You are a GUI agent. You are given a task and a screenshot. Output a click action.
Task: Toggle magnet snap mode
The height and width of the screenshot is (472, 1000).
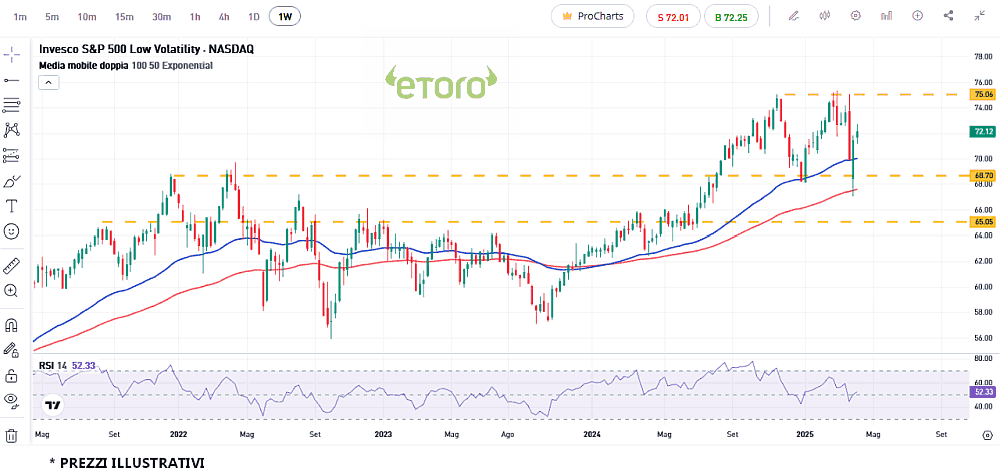pos(12,325)
